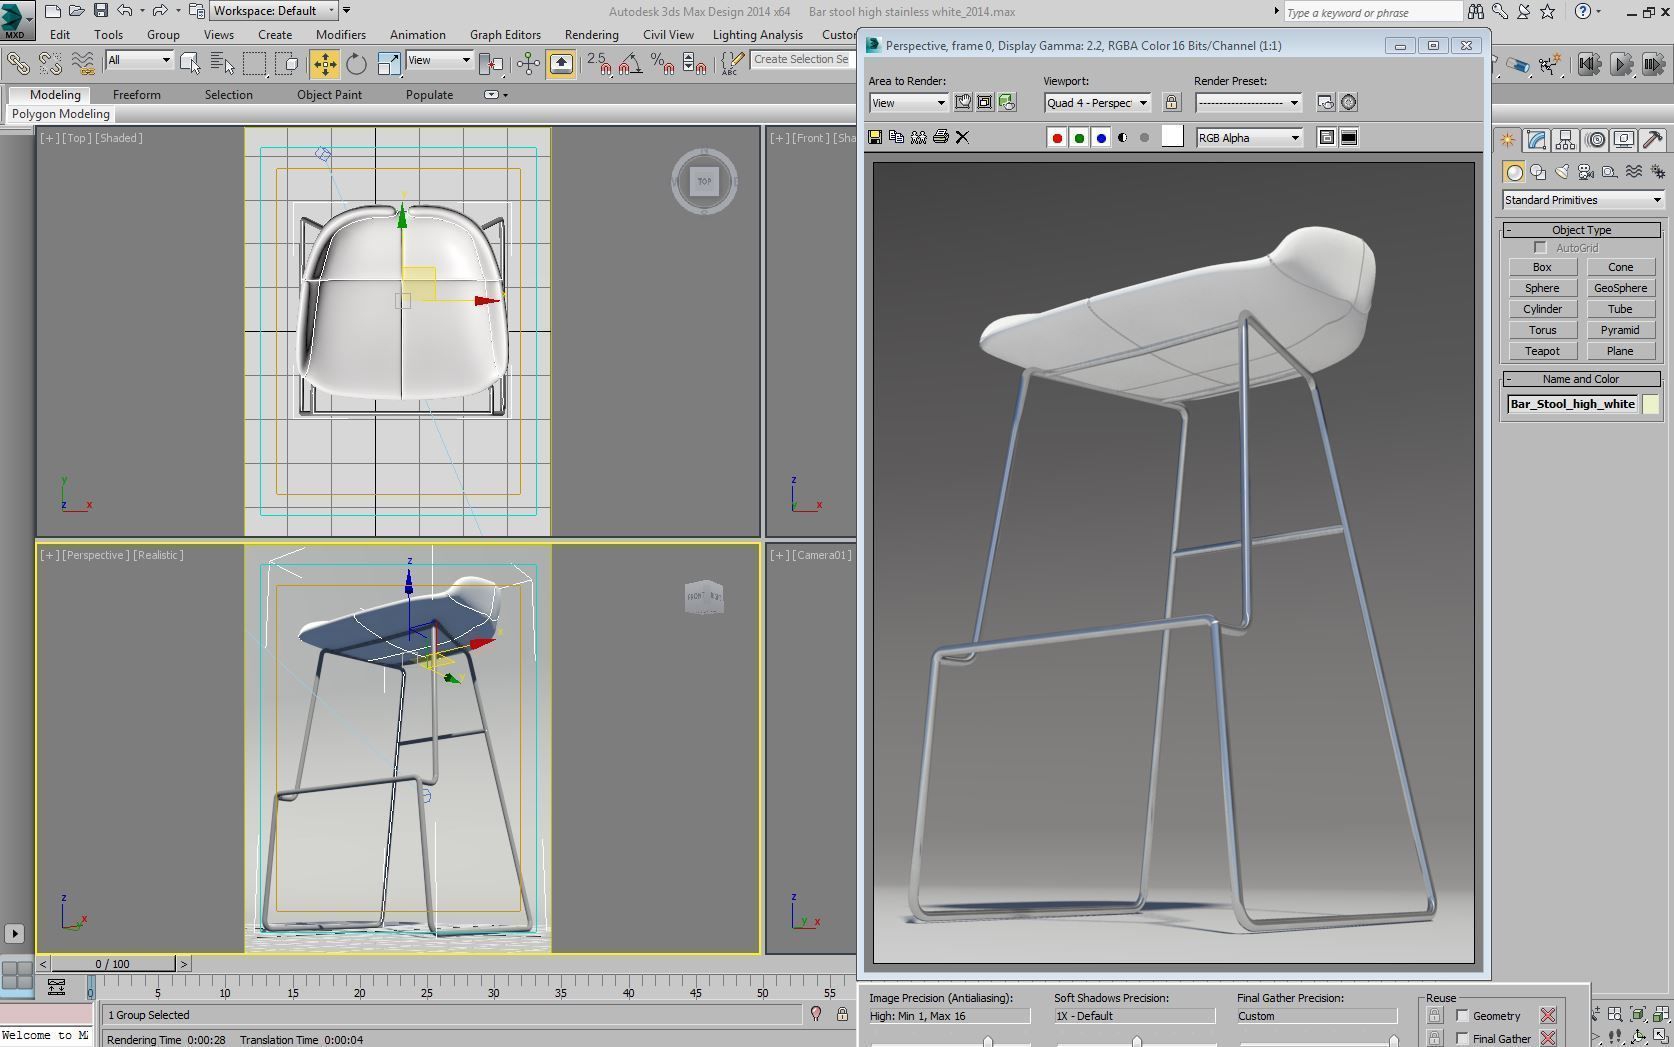Open the Lighting Analysis menu
This screenshot has width=1674, height=1047.
click(x=757, y=34)
